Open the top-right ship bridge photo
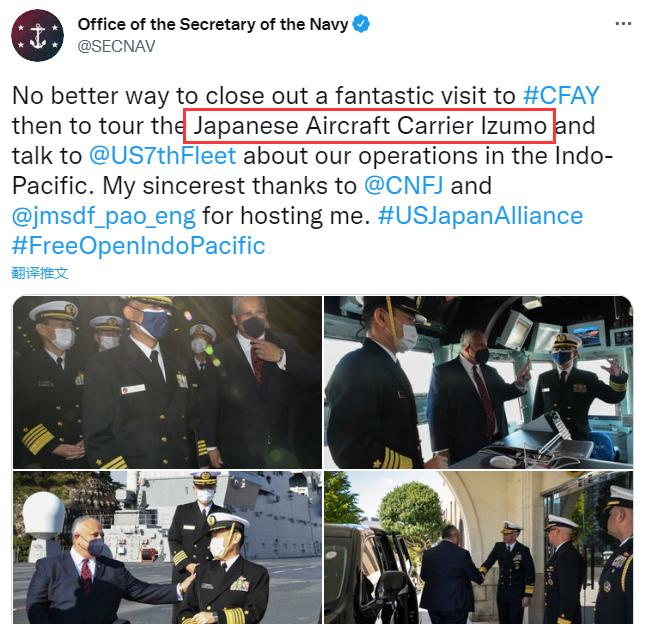The height and width of the screenshot is (624, 647). [478, 382]
